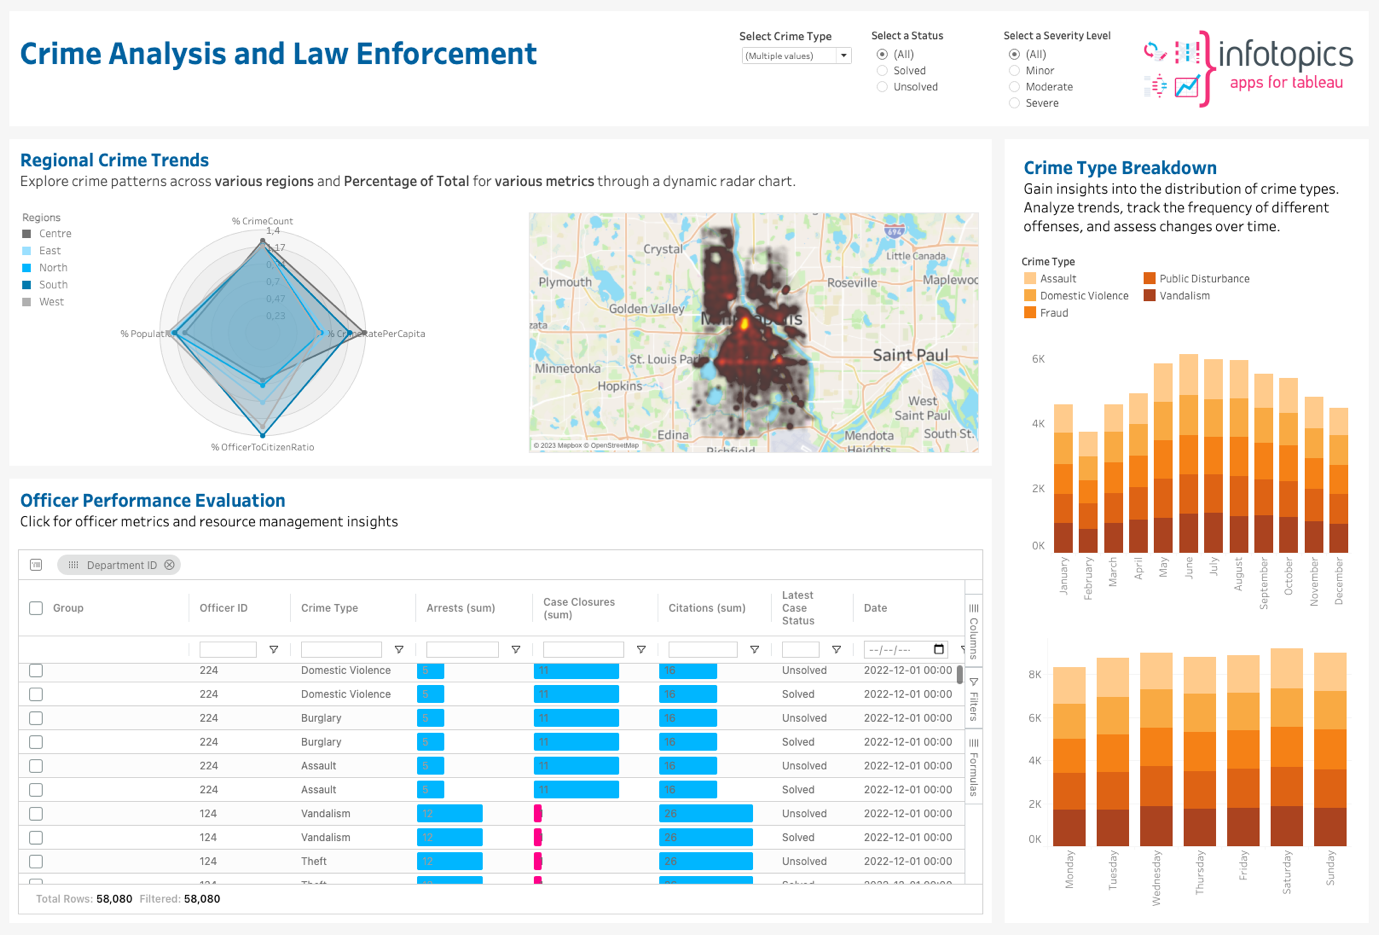Check the first Domestic Violence row checkbox

click(x=36, y=671)
